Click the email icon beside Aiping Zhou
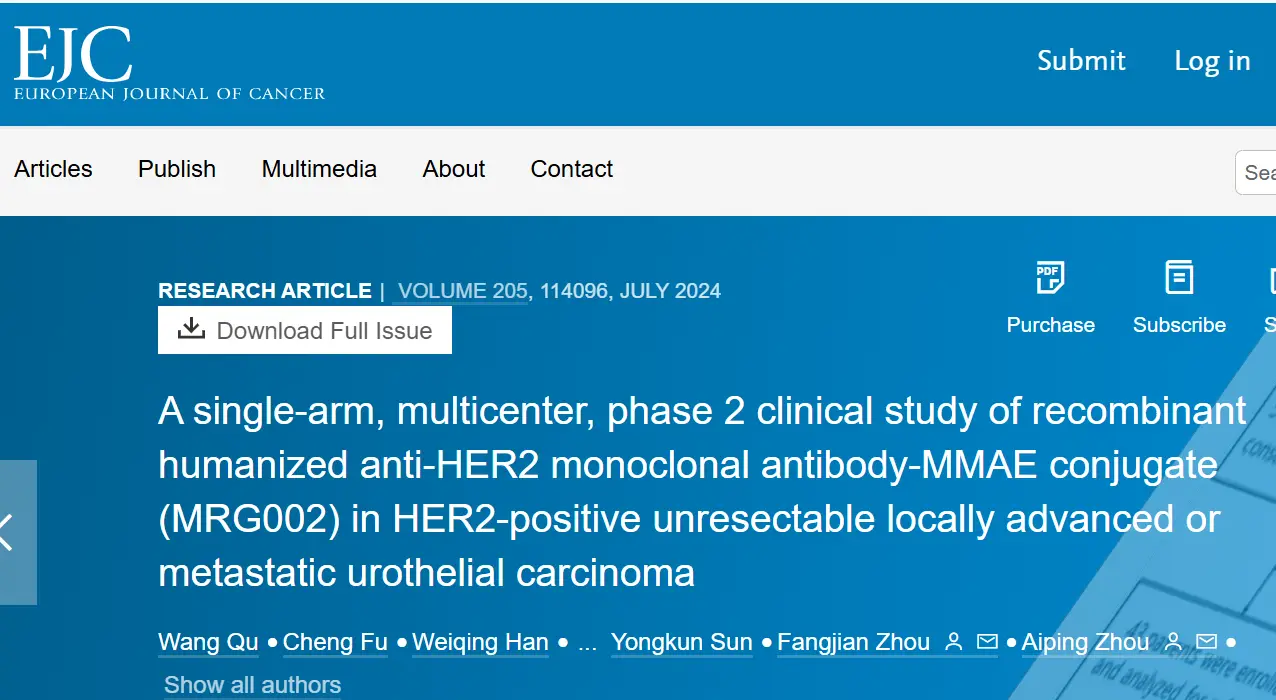Viewport: 1276px width, 700px height. coord(1207,642)
